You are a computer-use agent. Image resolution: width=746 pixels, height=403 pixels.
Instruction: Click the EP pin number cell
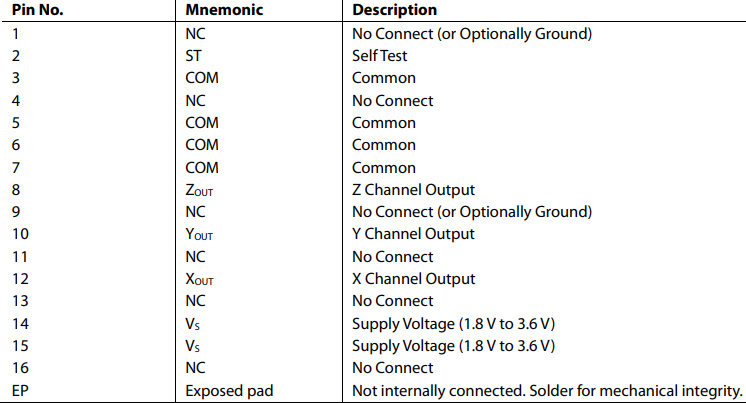(20, 390)
